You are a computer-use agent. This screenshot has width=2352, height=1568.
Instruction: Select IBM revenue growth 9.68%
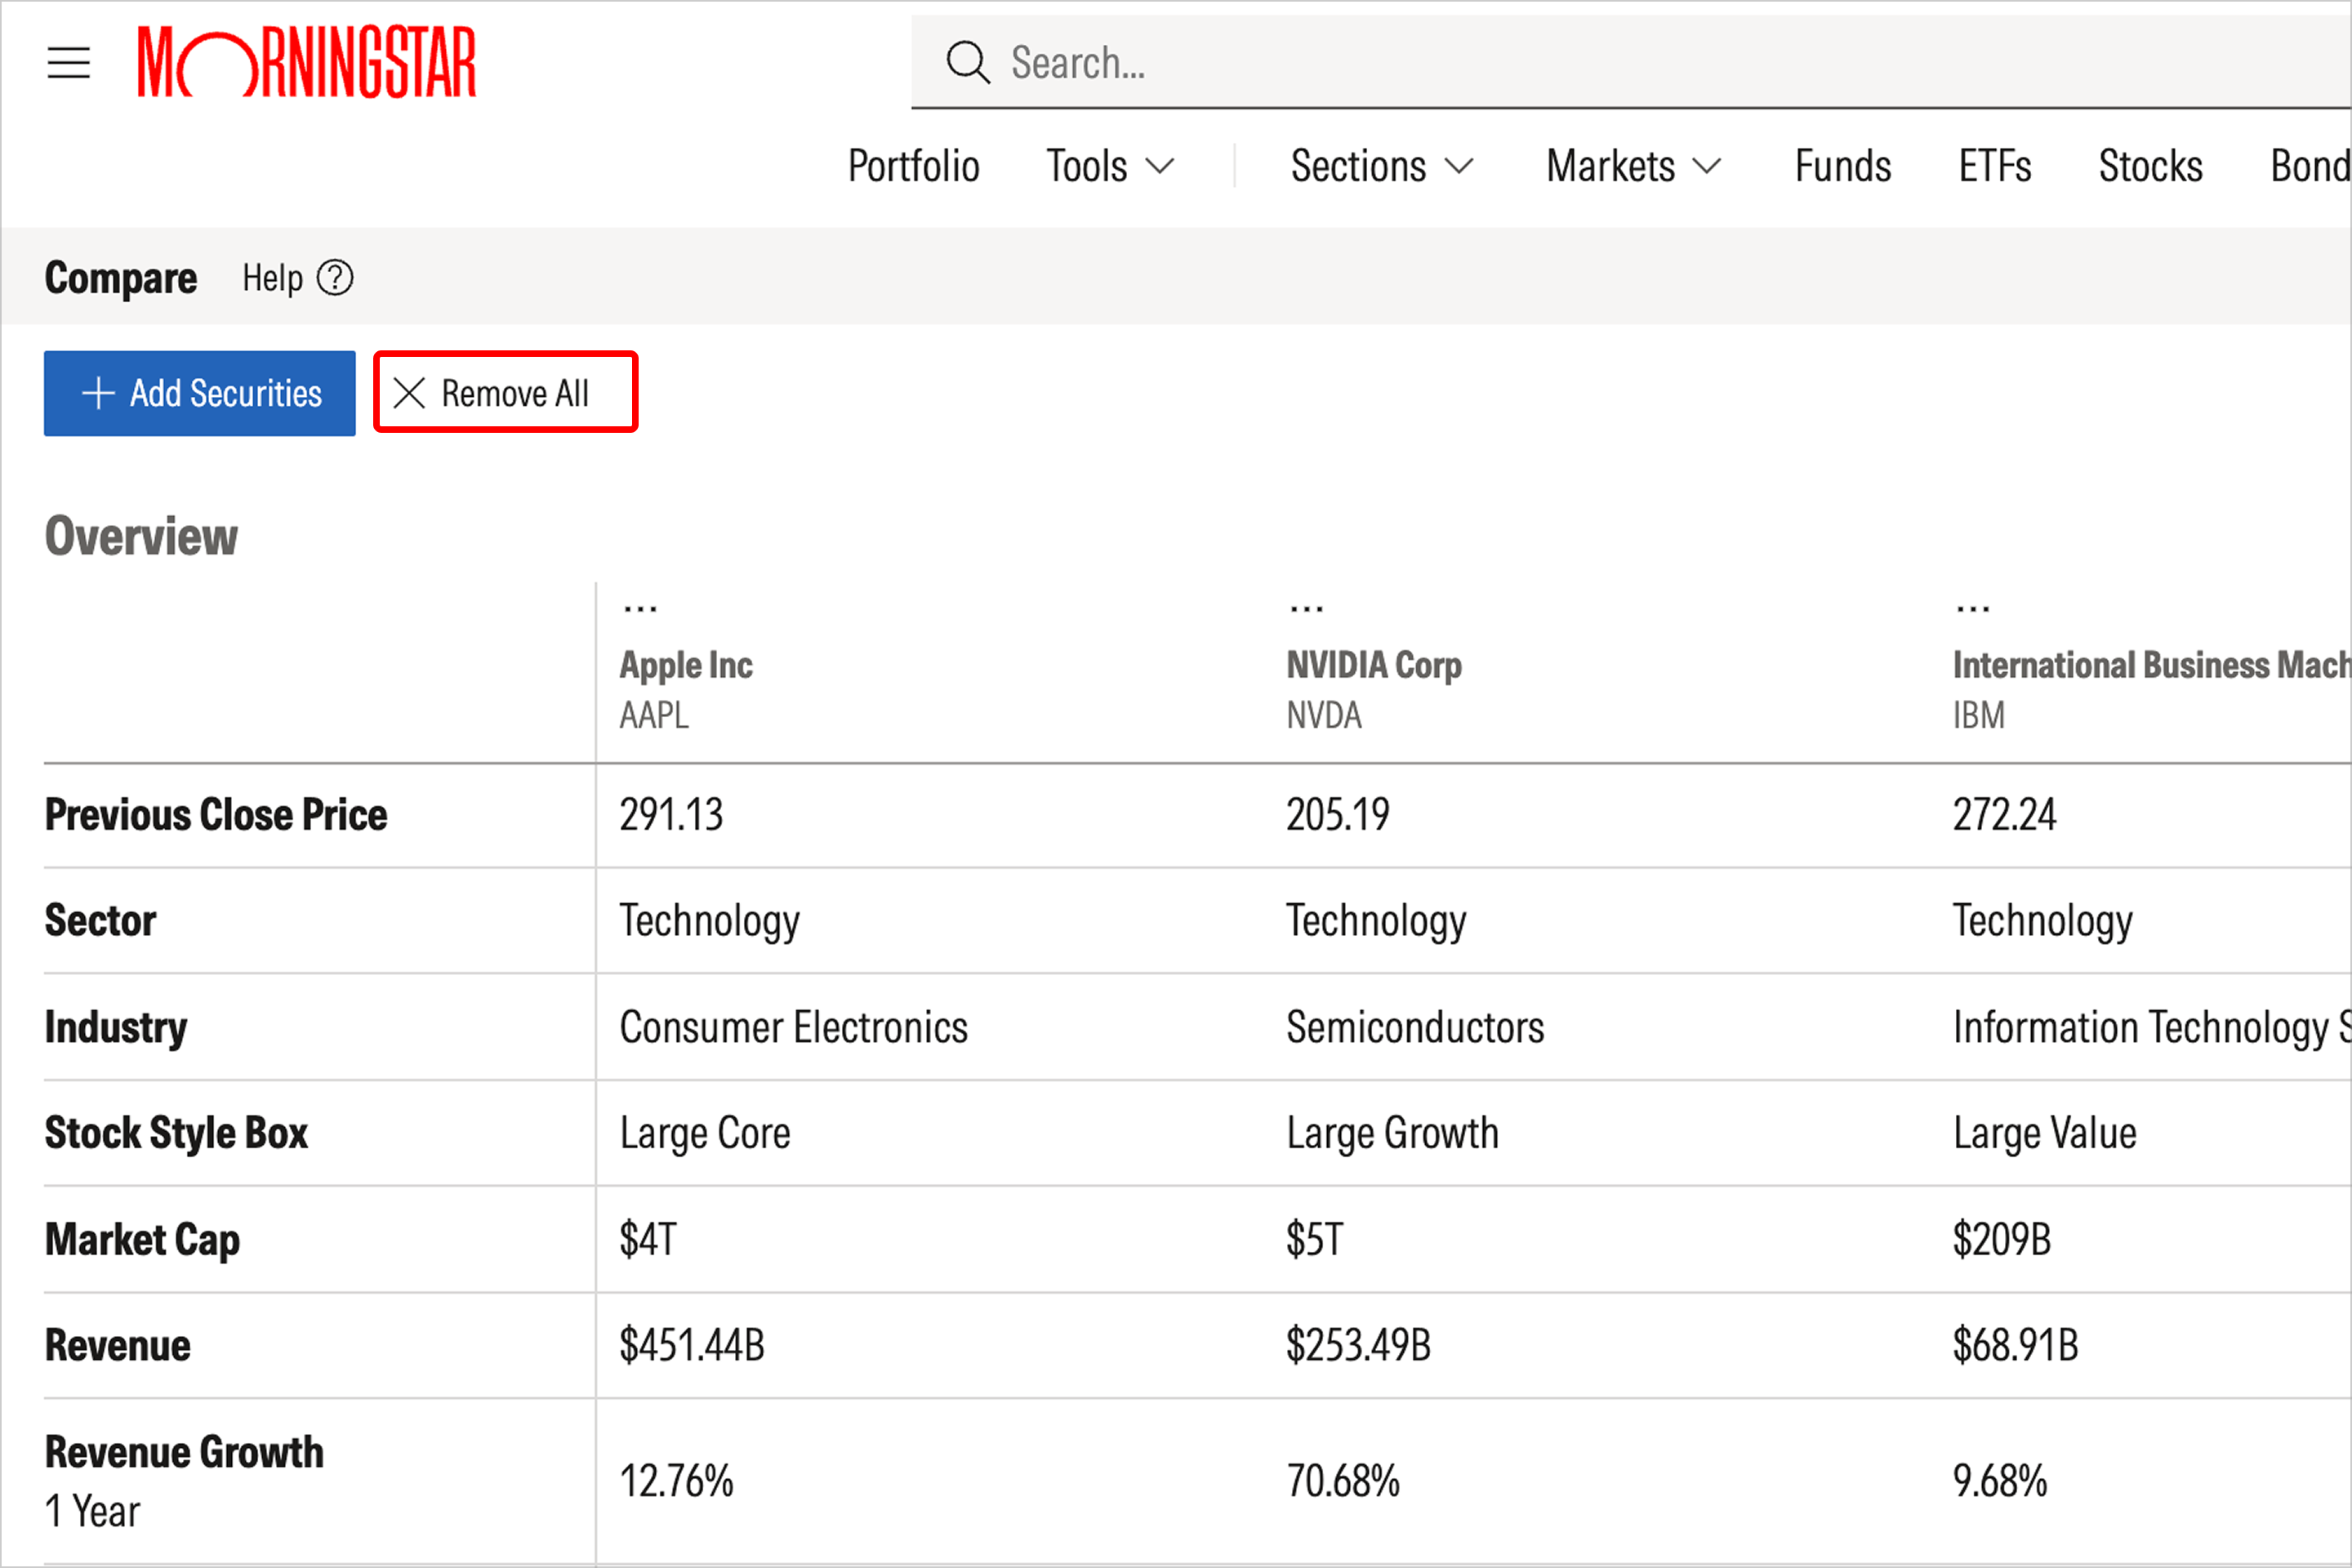point(2000,1482)
